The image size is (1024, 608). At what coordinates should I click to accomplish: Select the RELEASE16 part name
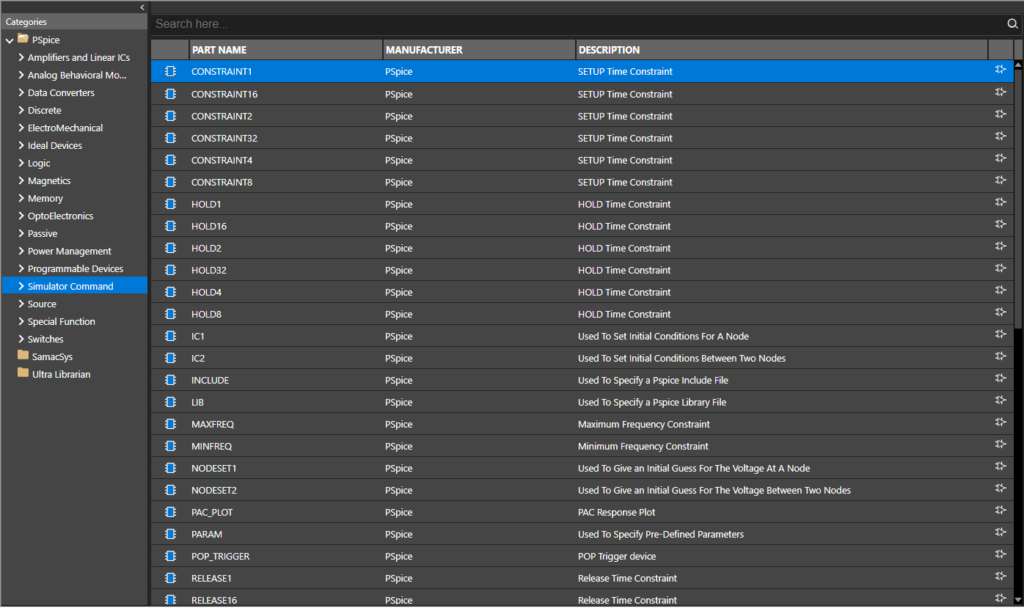point(214,600)
